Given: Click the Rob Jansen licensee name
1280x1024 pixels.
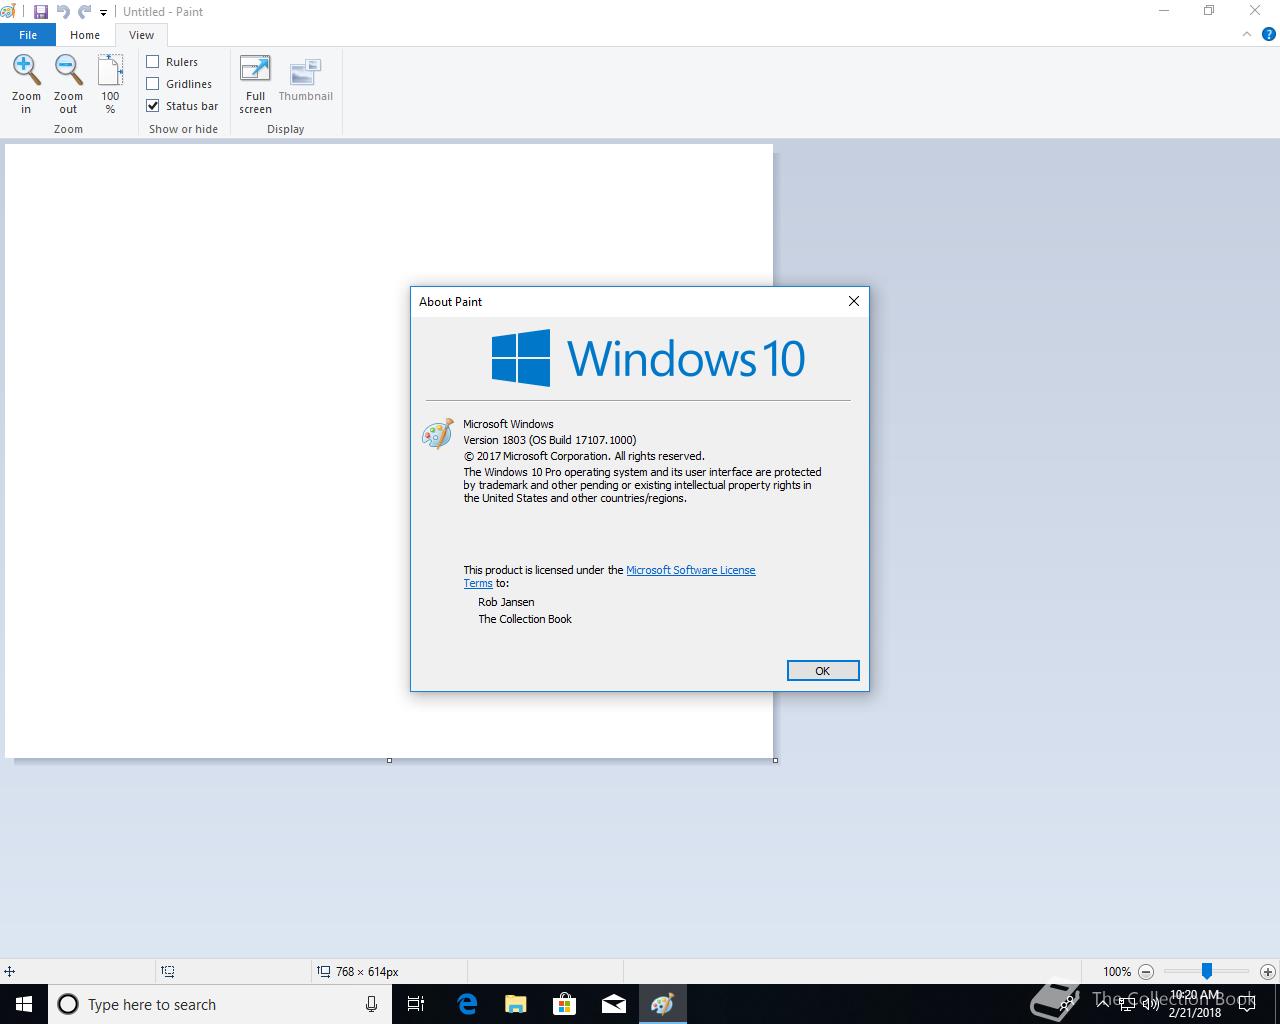Looking at the screenshot, I should [x=506, y=602].
